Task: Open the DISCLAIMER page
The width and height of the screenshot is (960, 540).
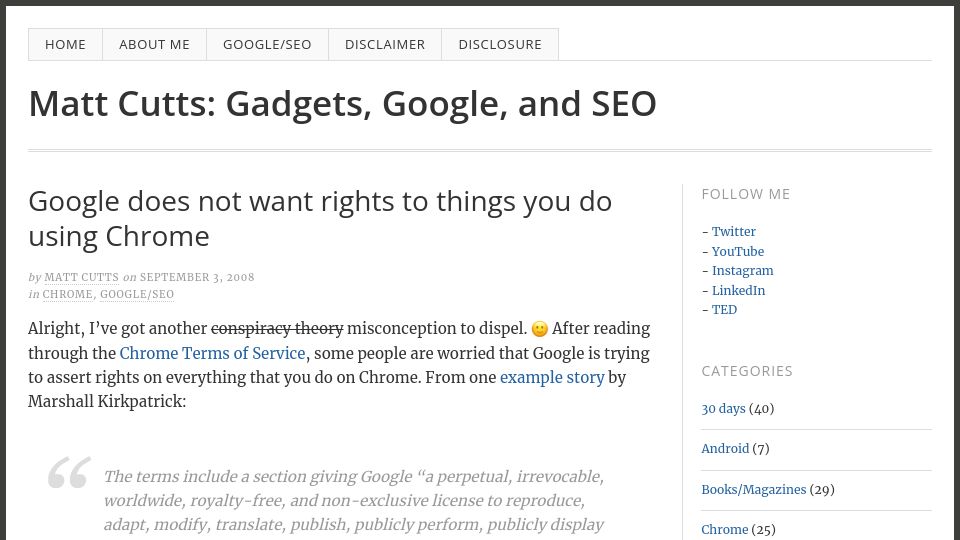Action: point(385,45)
